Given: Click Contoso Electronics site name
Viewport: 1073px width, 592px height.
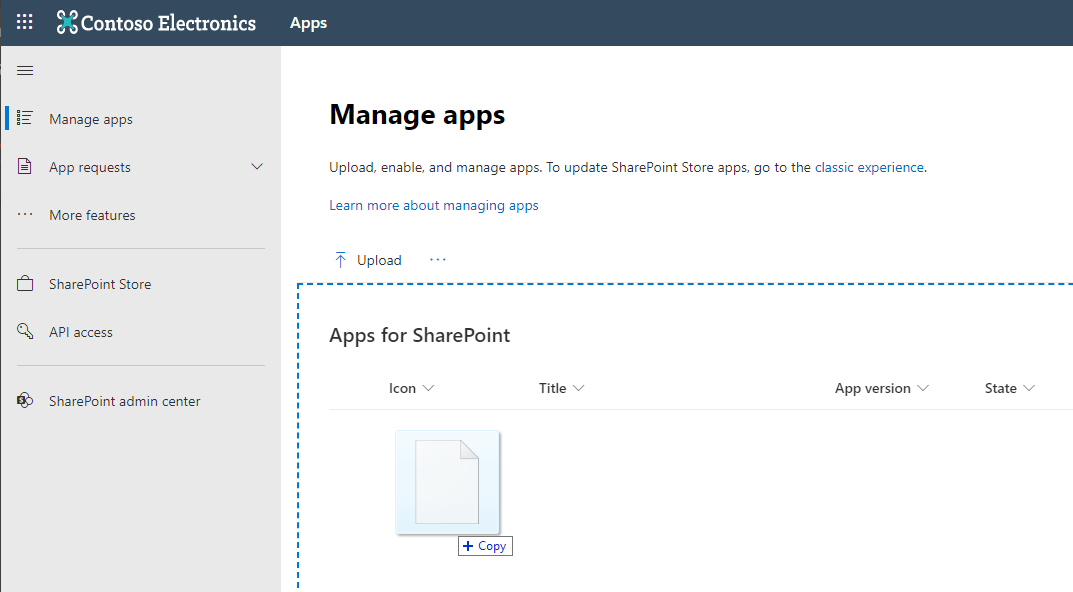Looking at the screenshot, I should pyautogui.click(x=168, y=23).
